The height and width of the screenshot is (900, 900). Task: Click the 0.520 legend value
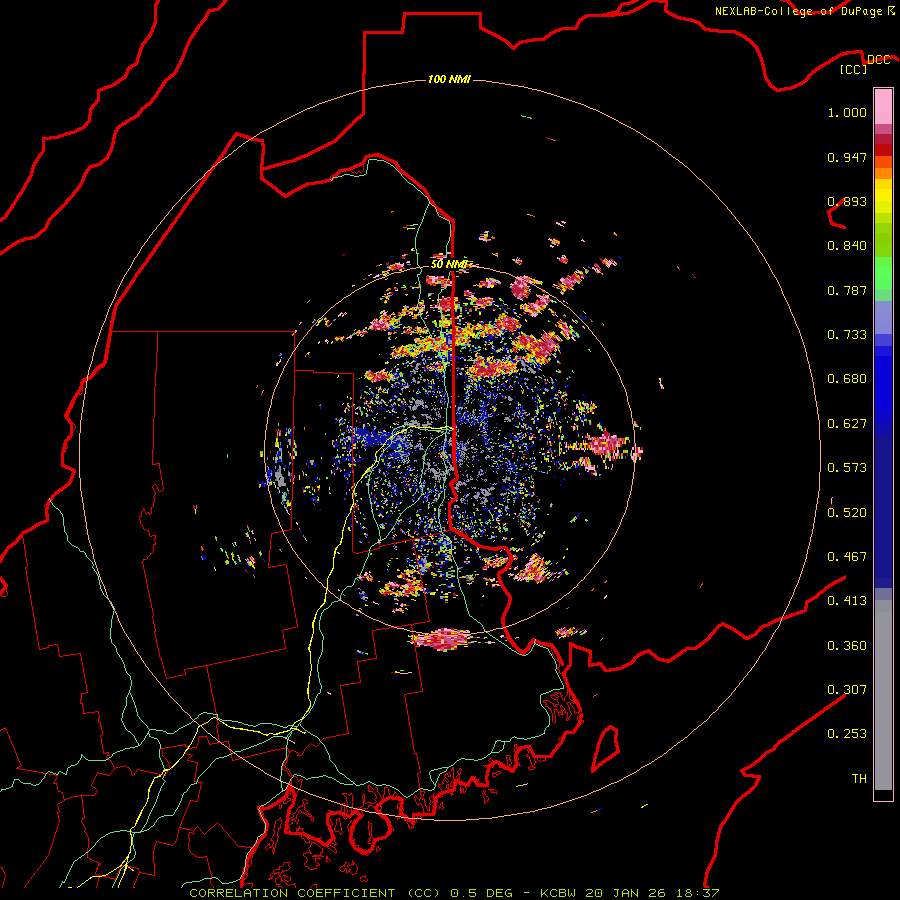tap(847, 513)
